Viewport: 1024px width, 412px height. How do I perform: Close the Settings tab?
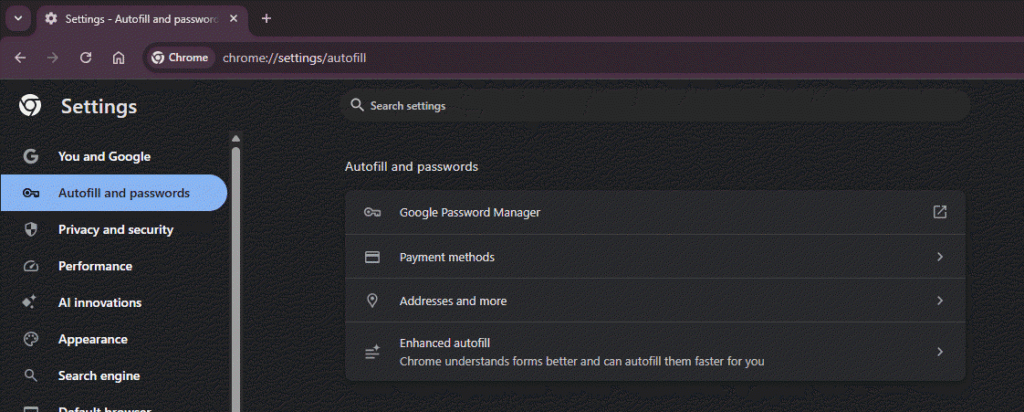point(234,19)
